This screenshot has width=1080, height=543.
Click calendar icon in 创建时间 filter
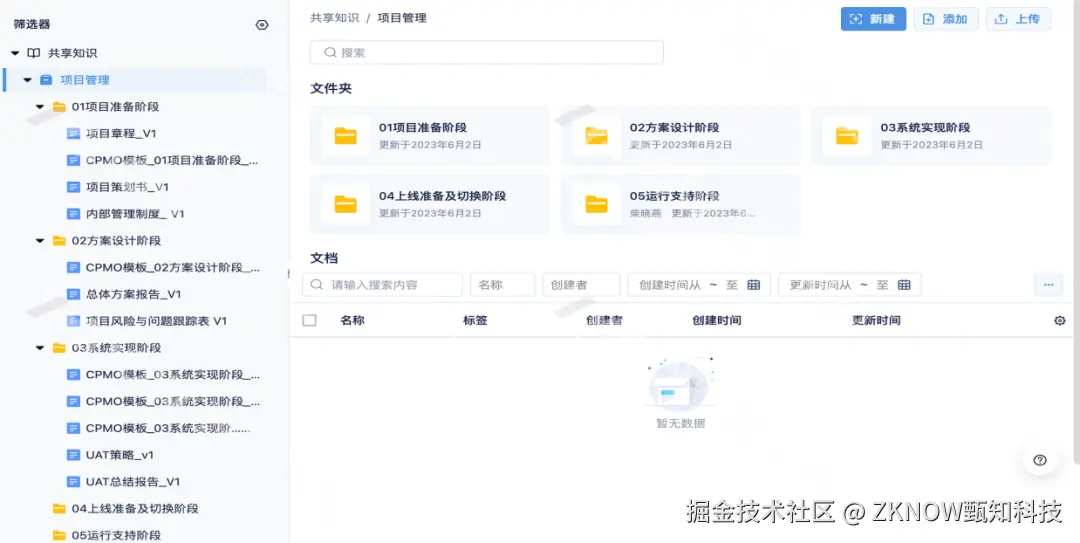pos(754,285)
